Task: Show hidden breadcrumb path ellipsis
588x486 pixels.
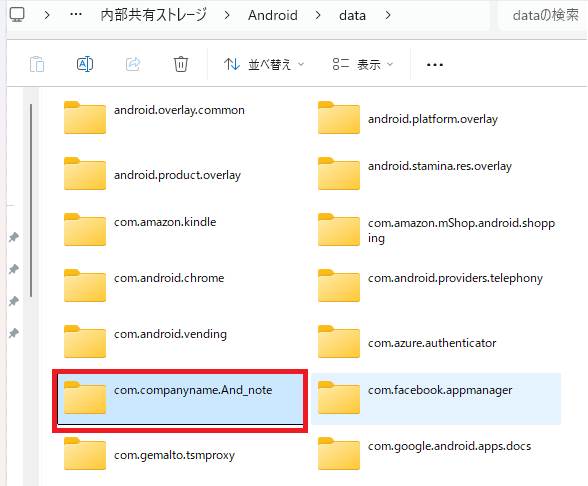Action: pyautogui.click(x=76, y=15)
